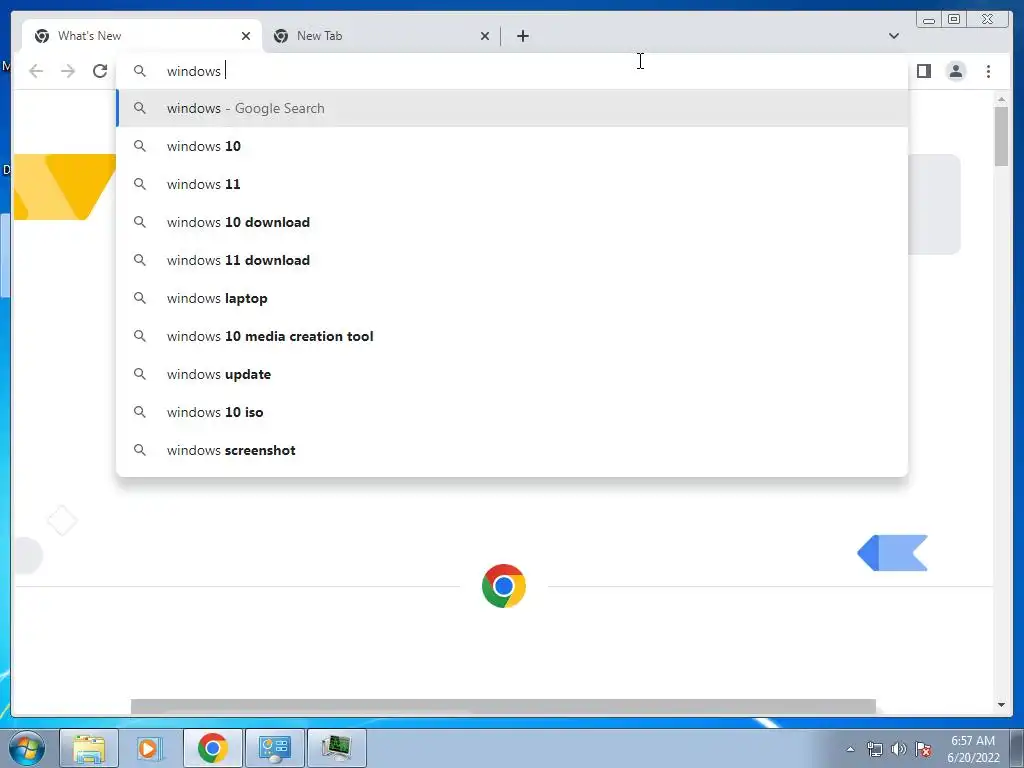Open the Control Panel taskbar icon
The width and height of the screenshot is (1024, 768).
pos(274,748)
